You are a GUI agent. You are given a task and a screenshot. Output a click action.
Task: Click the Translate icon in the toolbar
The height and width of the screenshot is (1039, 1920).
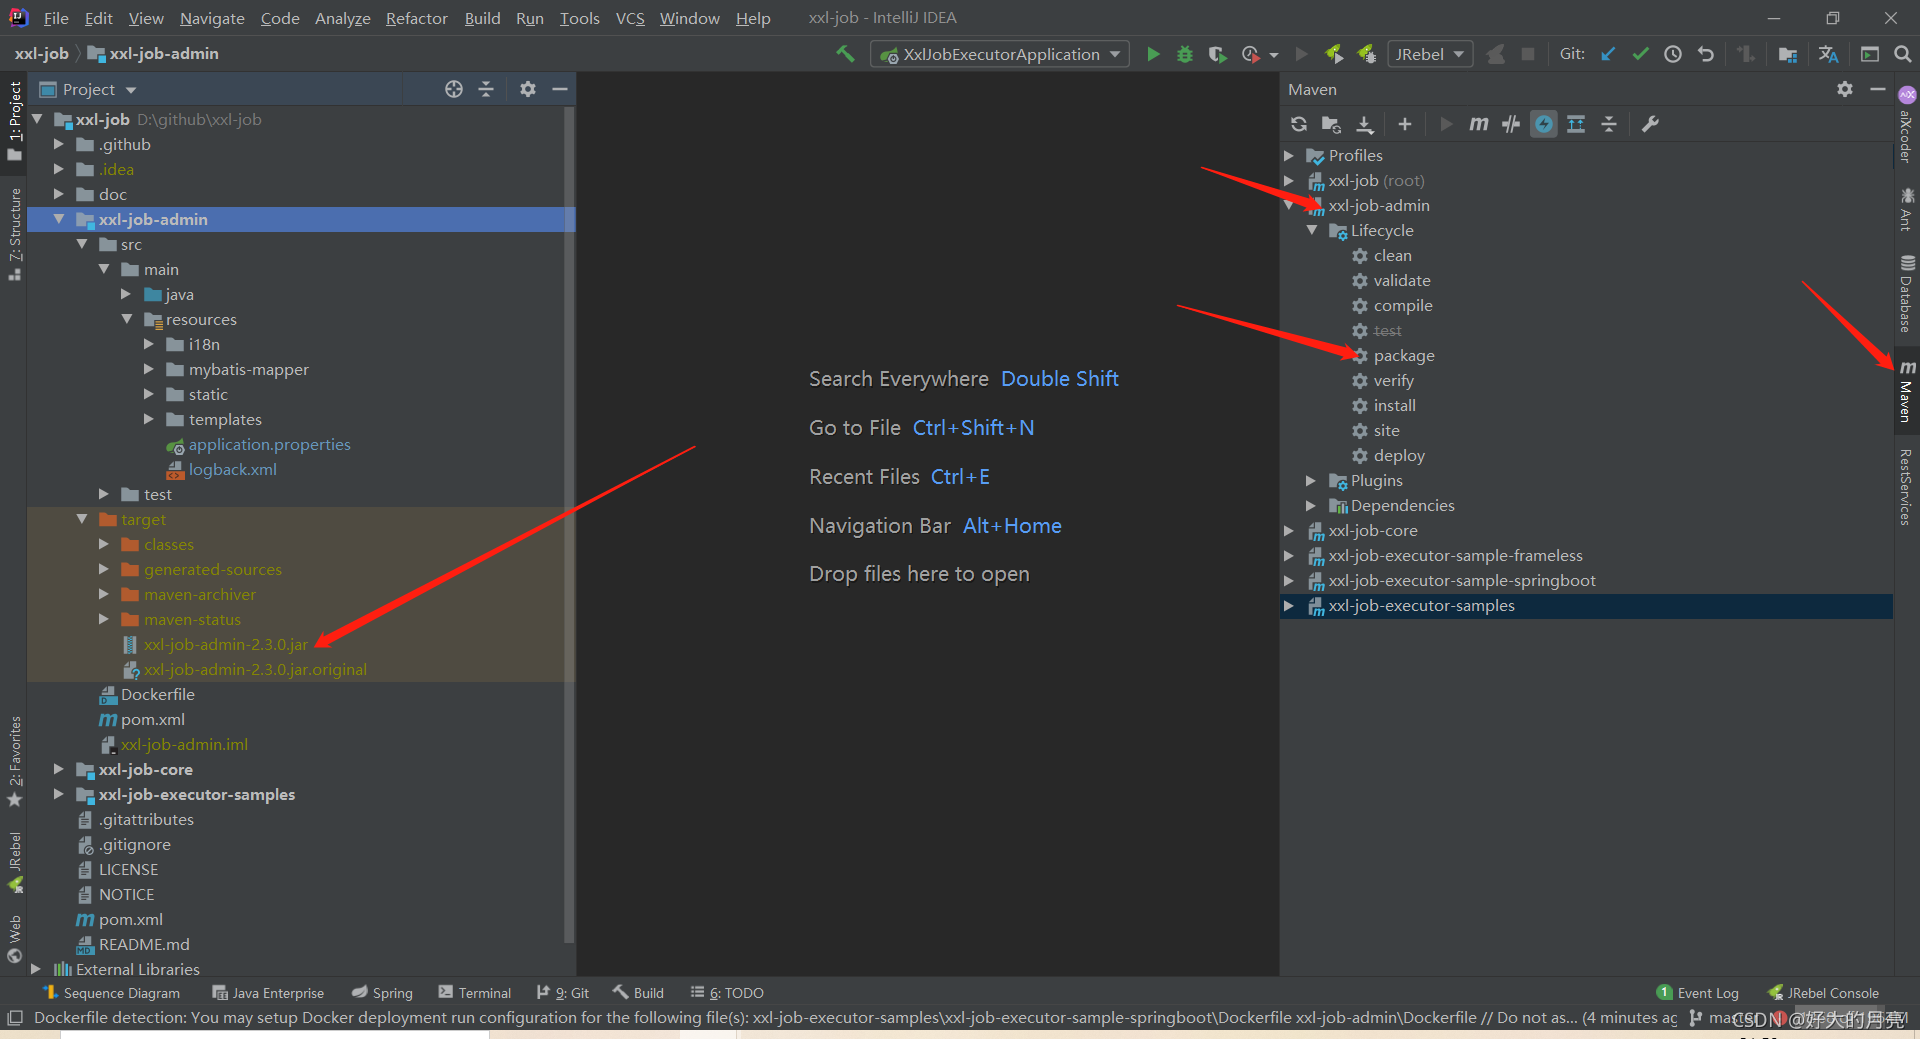tap(1829, 54)
